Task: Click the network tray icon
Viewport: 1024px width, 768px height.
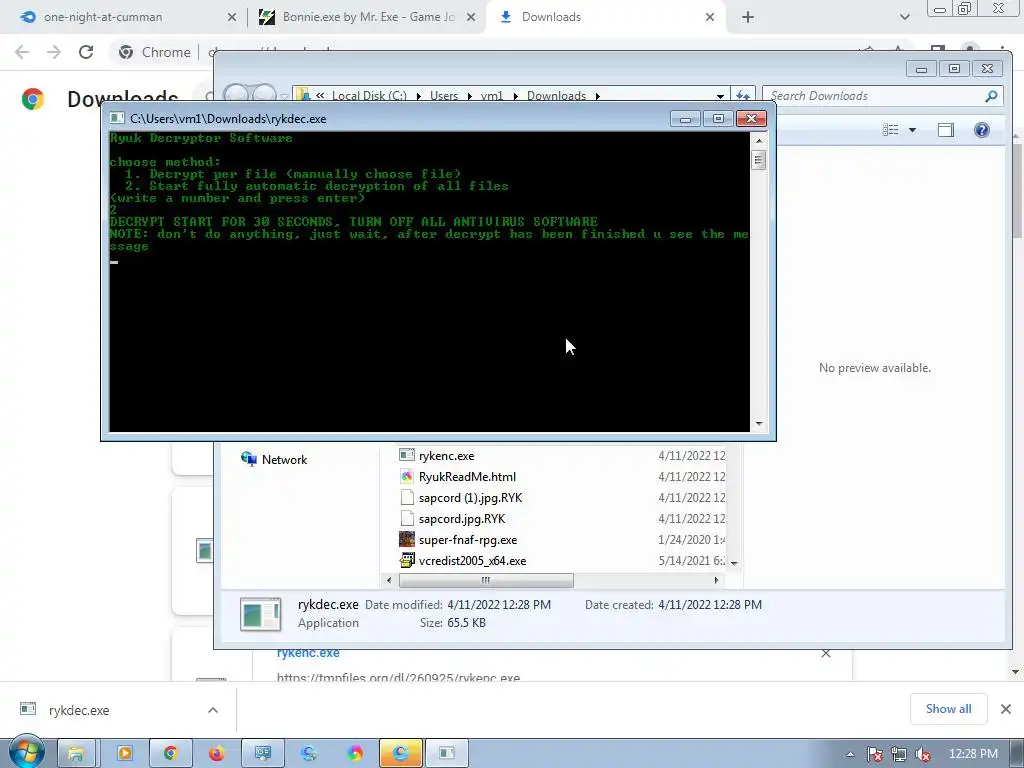Action: click(x=899, y=754)
